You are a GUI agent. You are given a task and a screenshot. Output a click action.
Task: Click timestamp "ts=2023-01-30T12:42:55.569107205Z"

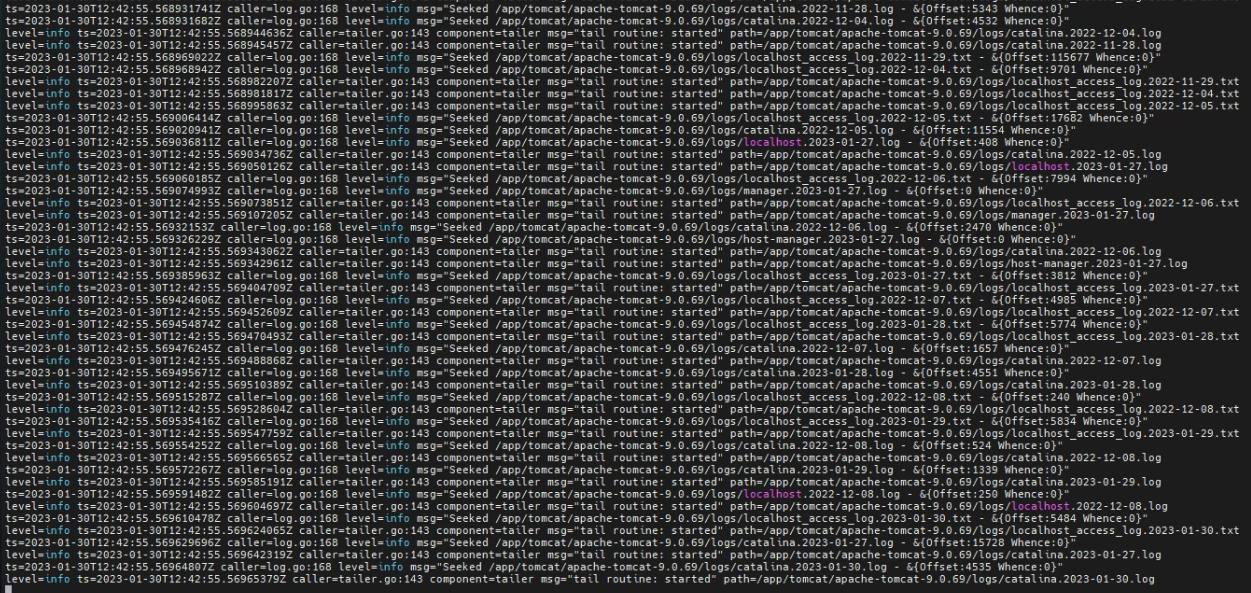coord(185,217)
